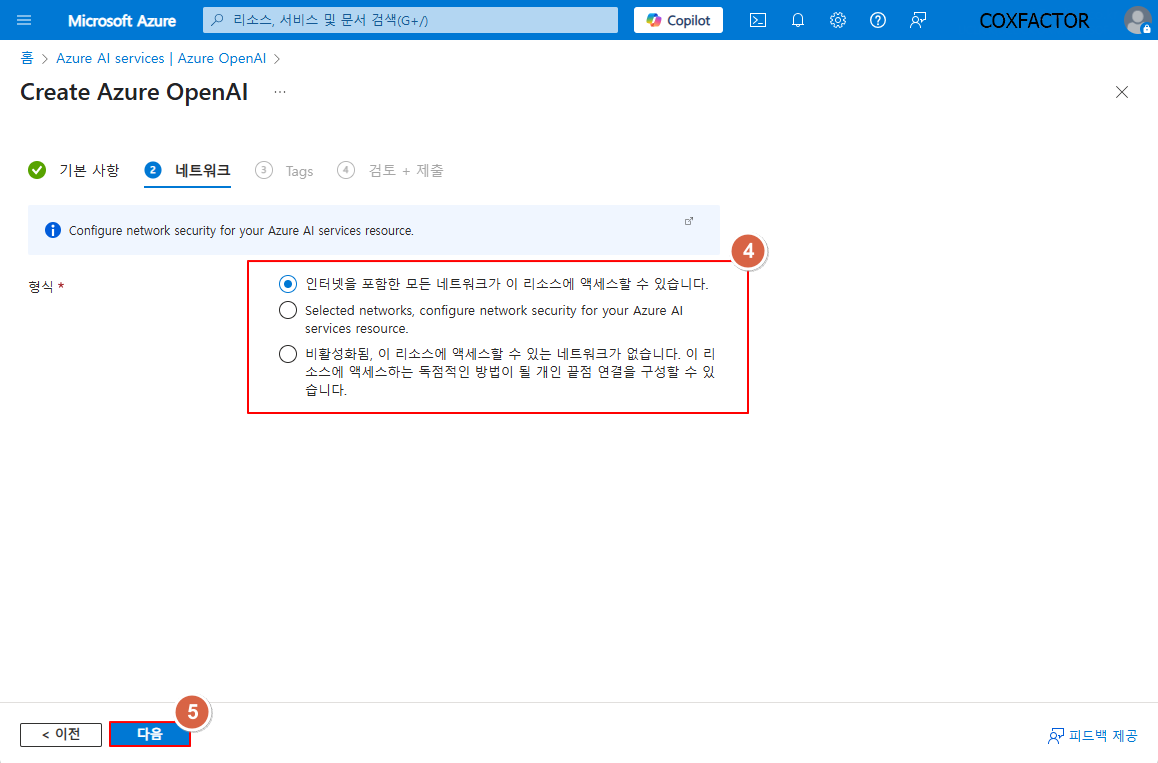
Task: Switch to the 기본 사항 tab
Action: coord(73,171)
